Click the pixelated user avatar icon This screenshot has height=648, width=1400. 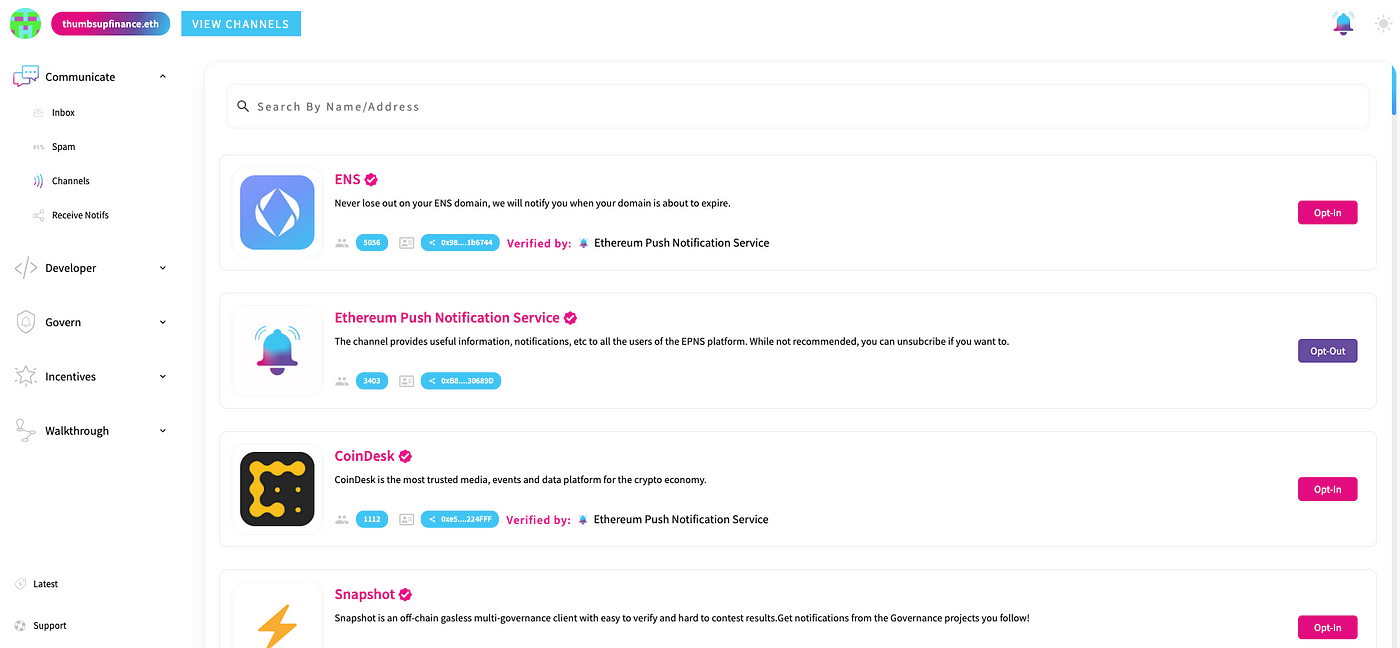(x=25, y=23)
